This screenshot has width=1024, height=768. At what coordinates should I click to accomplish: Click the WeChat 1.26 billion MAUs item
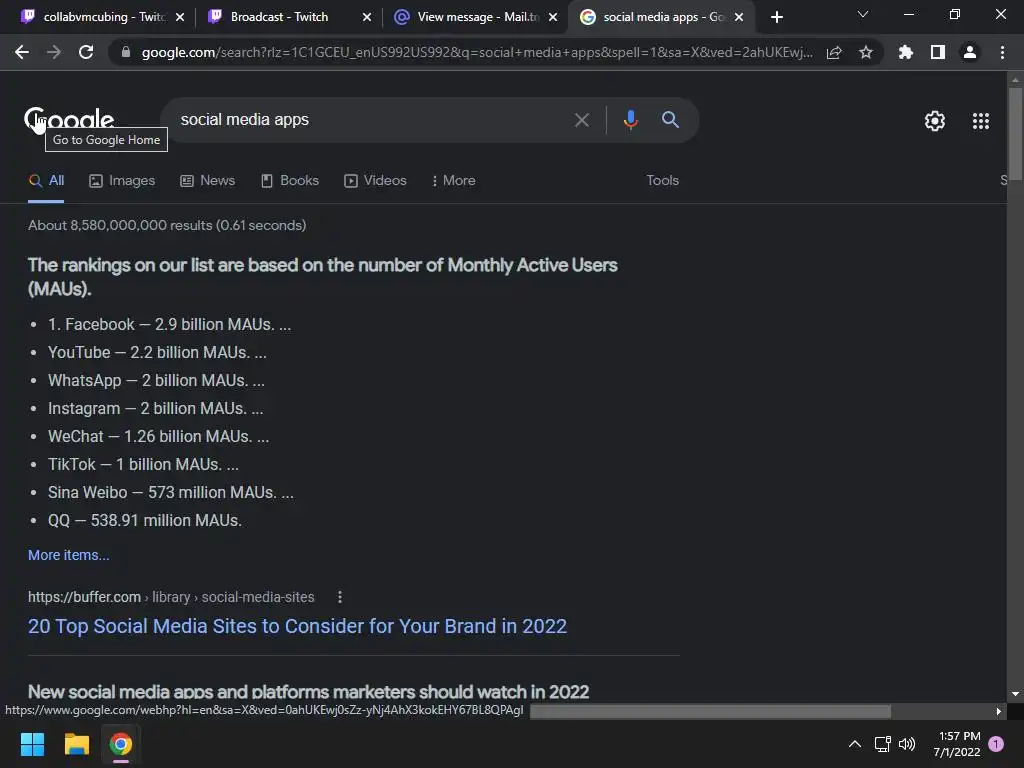(x=158, y=437)
